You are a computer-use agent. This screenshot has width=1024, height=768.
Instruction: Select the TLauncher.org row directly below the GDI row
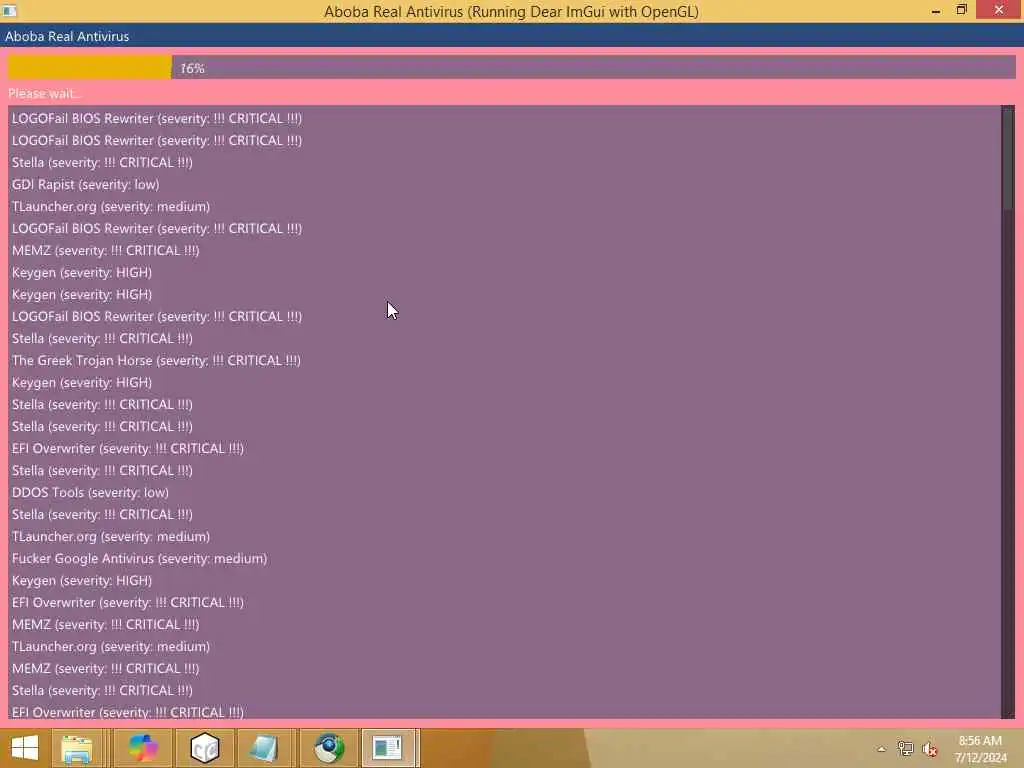pyautogui.click(x=111, y=206)
